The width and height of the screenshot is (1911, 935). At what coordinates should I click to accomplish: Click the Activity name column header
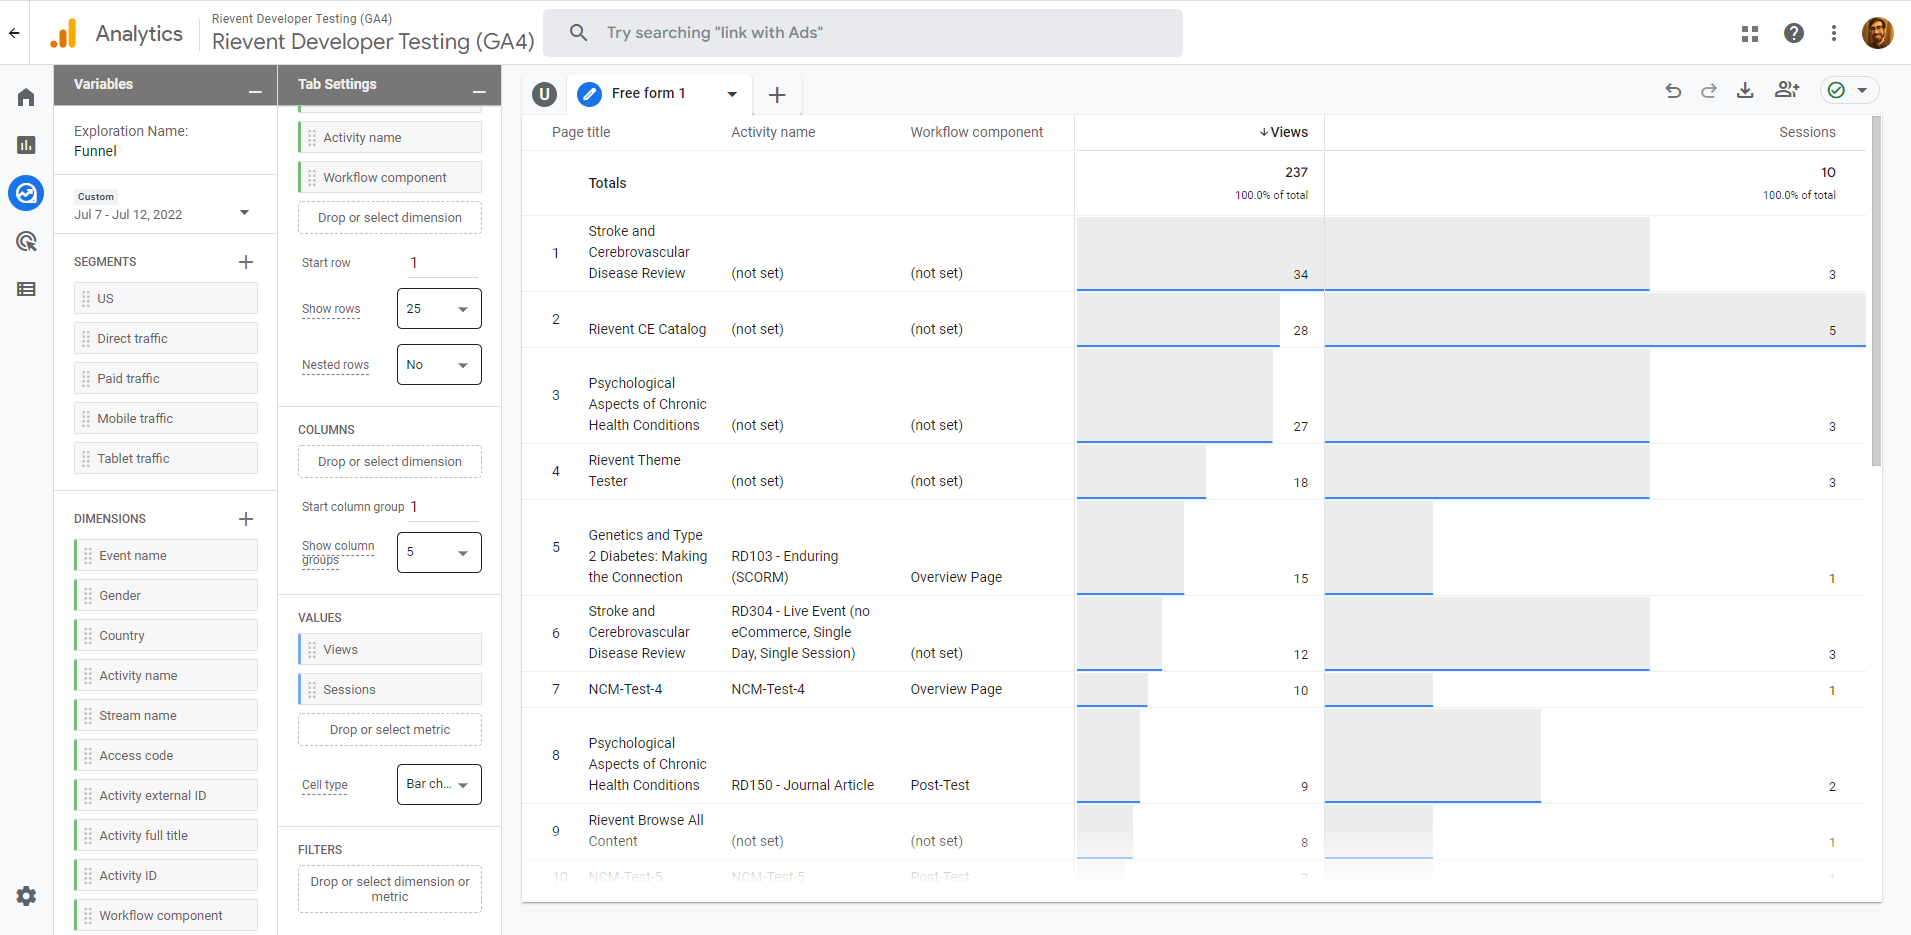pos(773,132)
